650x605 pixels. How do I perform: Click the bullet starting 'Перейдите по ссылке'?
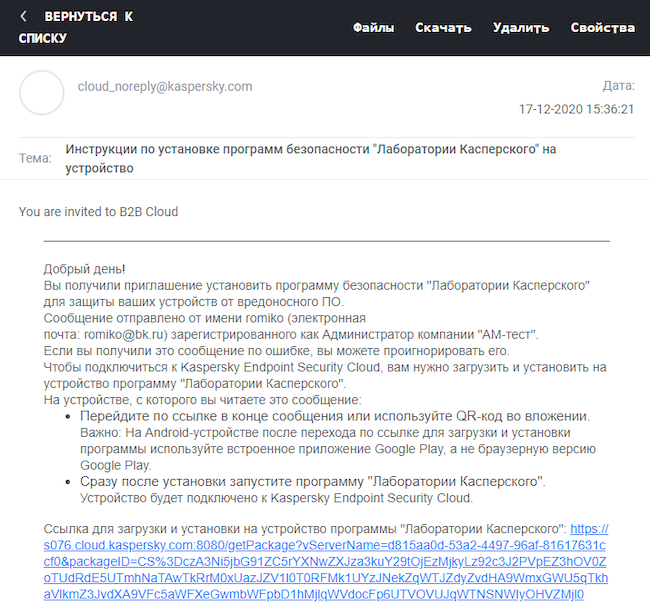coord(334,416)
